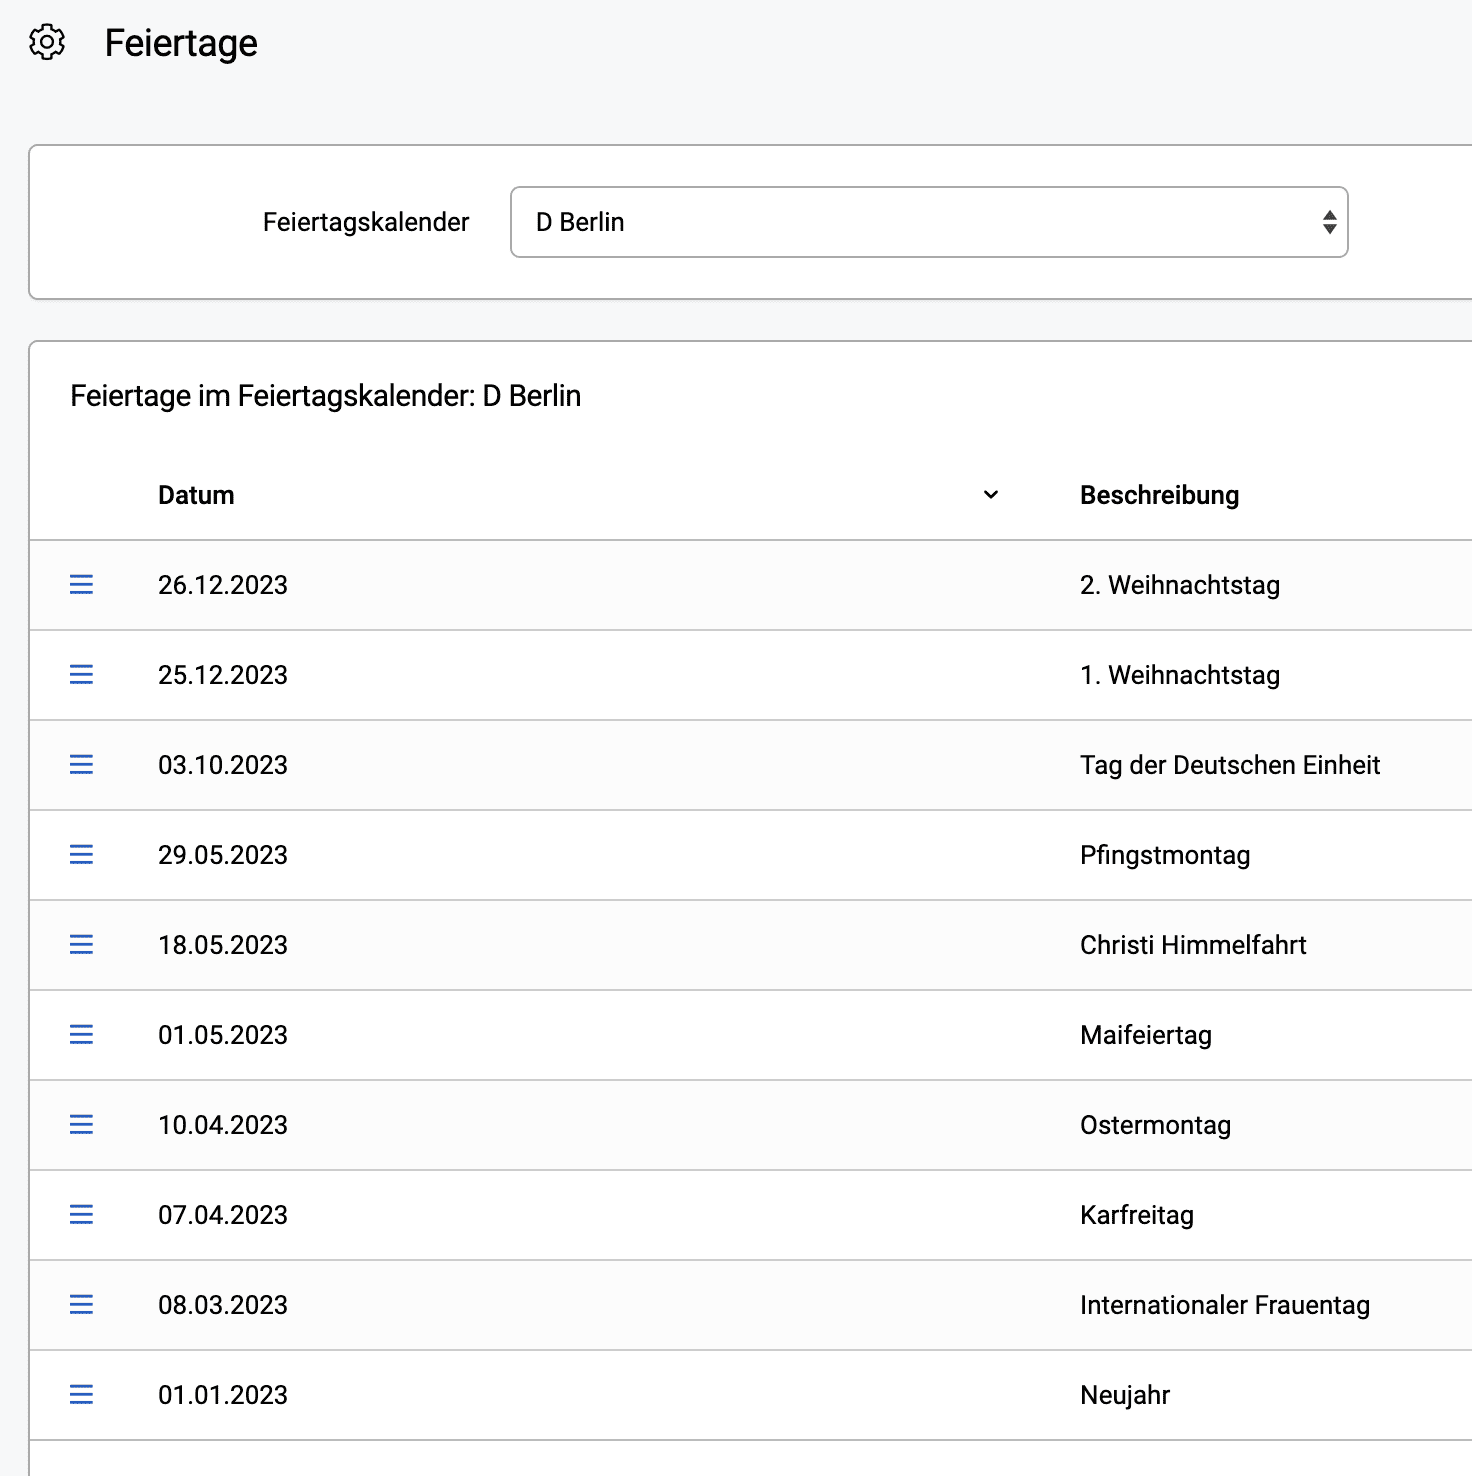1472x1476 pixels.
Task: Click the Pfingstmontag description cell
Action: (x=1165, y=855)
